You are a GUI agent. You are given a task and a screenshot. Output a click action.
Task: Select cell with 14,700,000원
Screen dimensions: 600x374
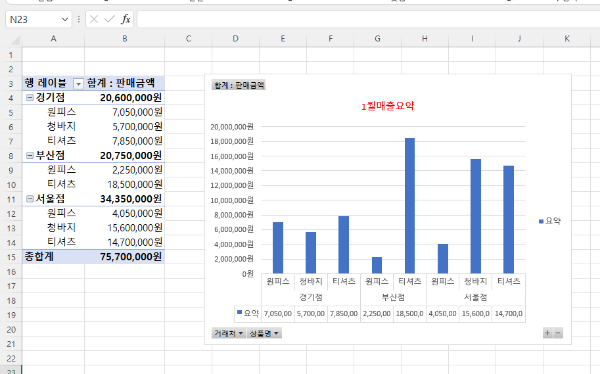(x=125, y=242)
